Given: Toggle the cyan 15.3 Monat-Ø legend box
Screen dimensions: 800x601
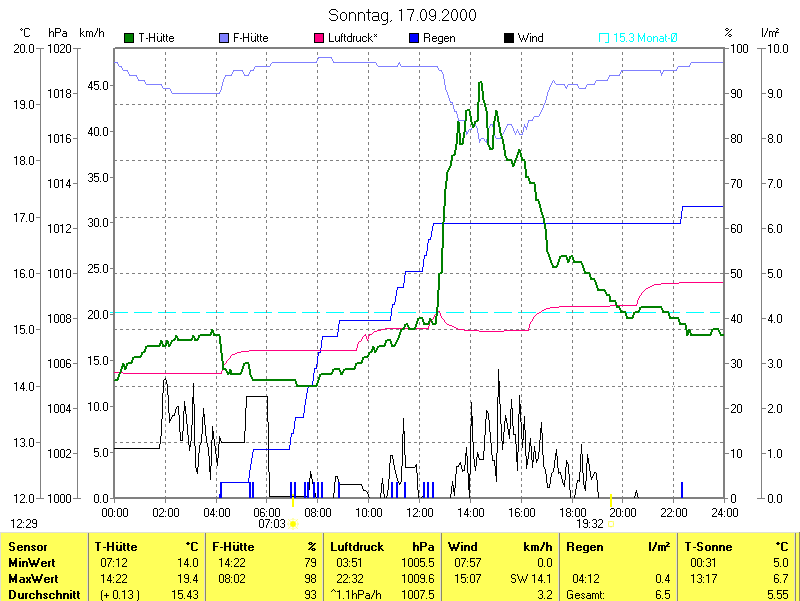Looking at the screenshot, I should 604,38.
